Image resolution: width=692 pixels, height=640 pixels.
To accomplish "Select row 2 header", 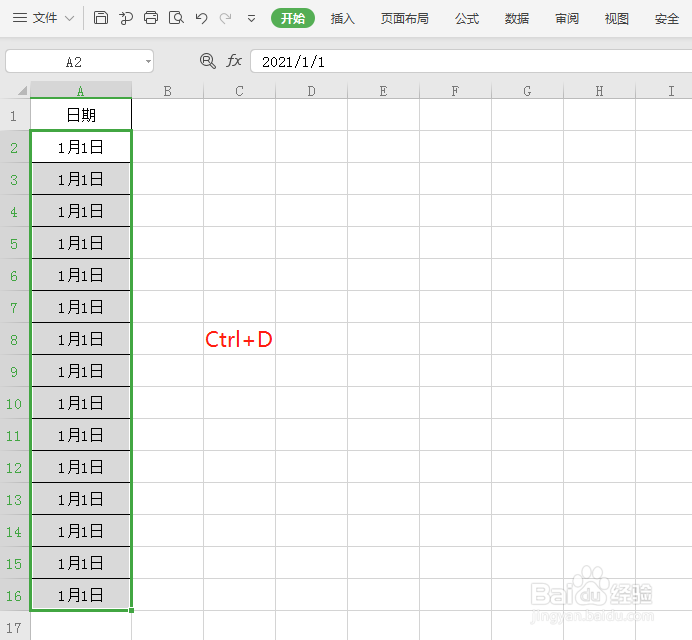I will [14, 147].
